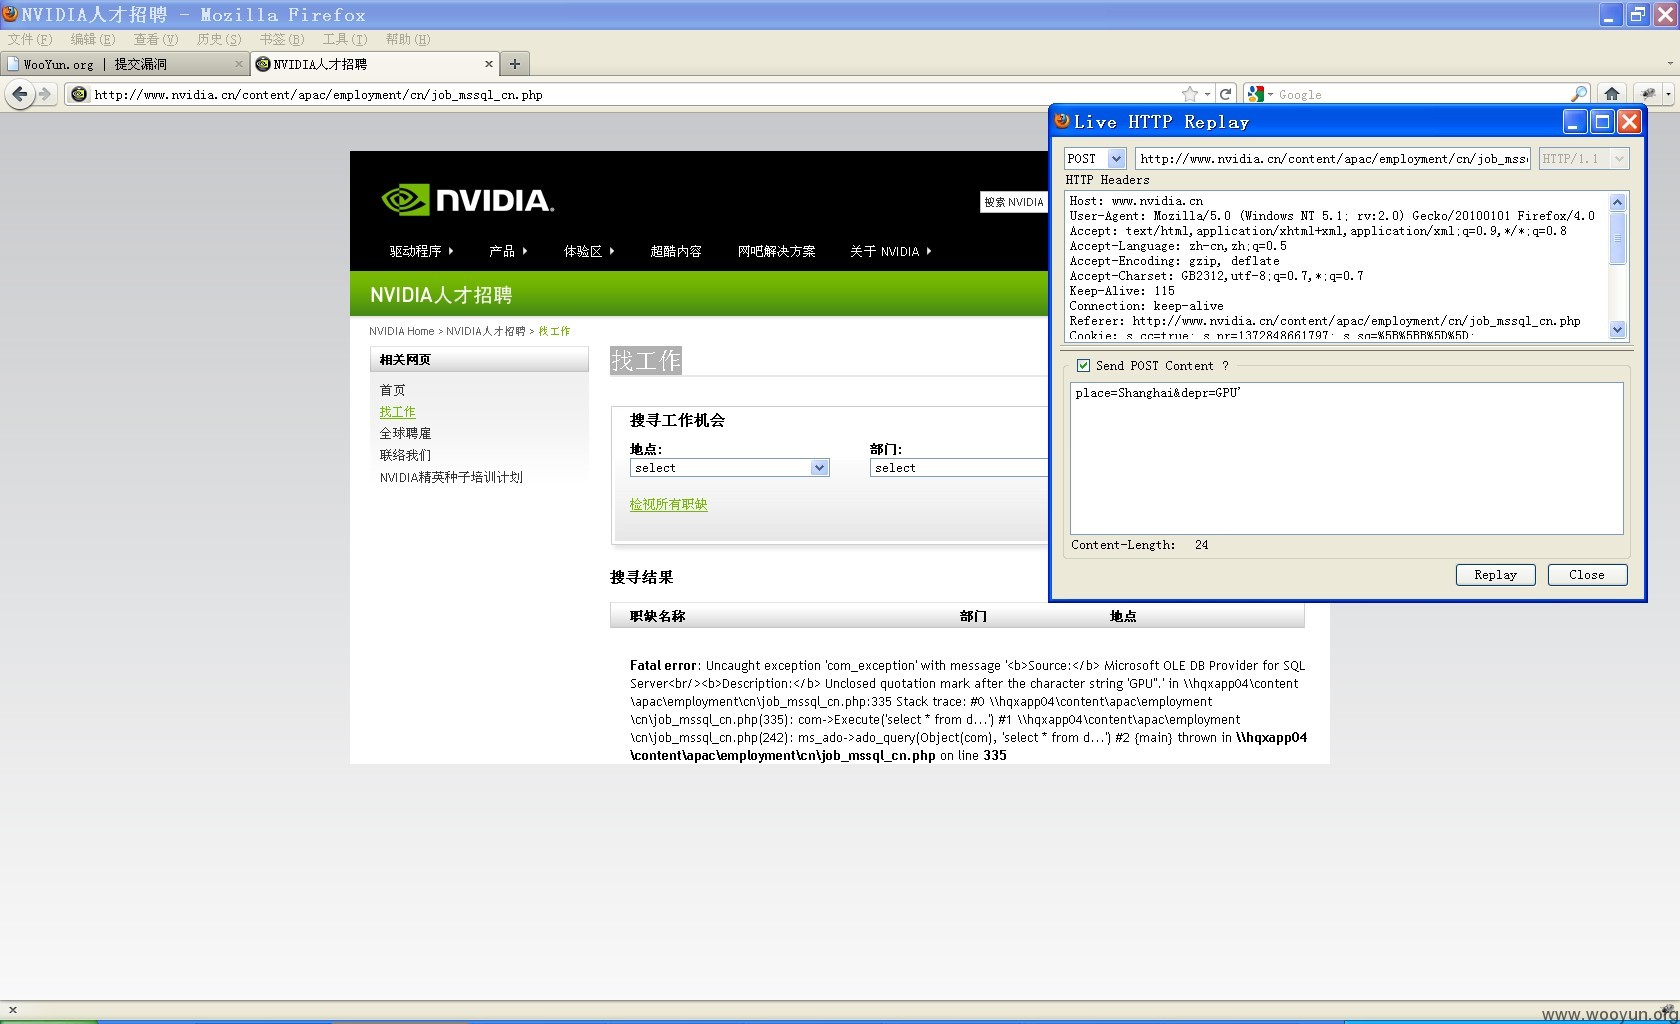Click the add-on toolbar icon beside home
This screenshot has width=1680, height=1024.
click(x=1648, y=94)
